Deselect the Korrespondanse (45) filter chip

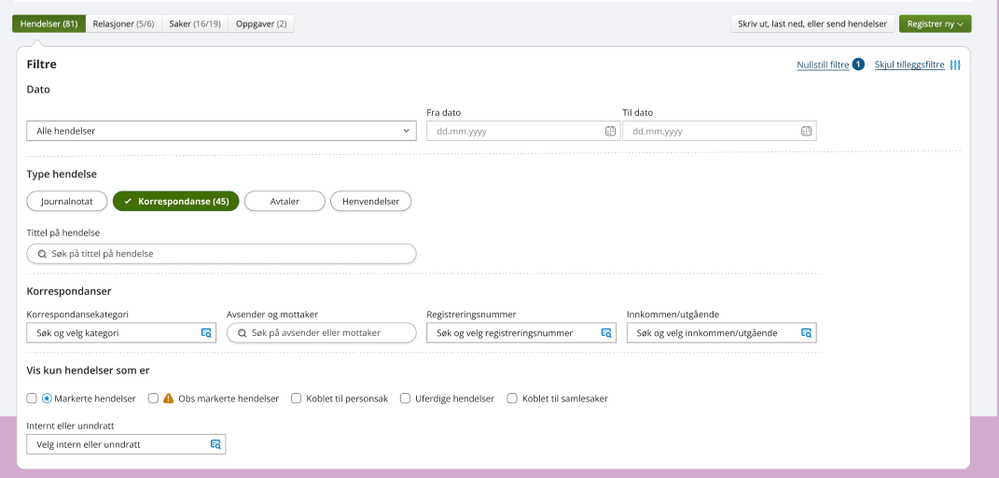176,201
